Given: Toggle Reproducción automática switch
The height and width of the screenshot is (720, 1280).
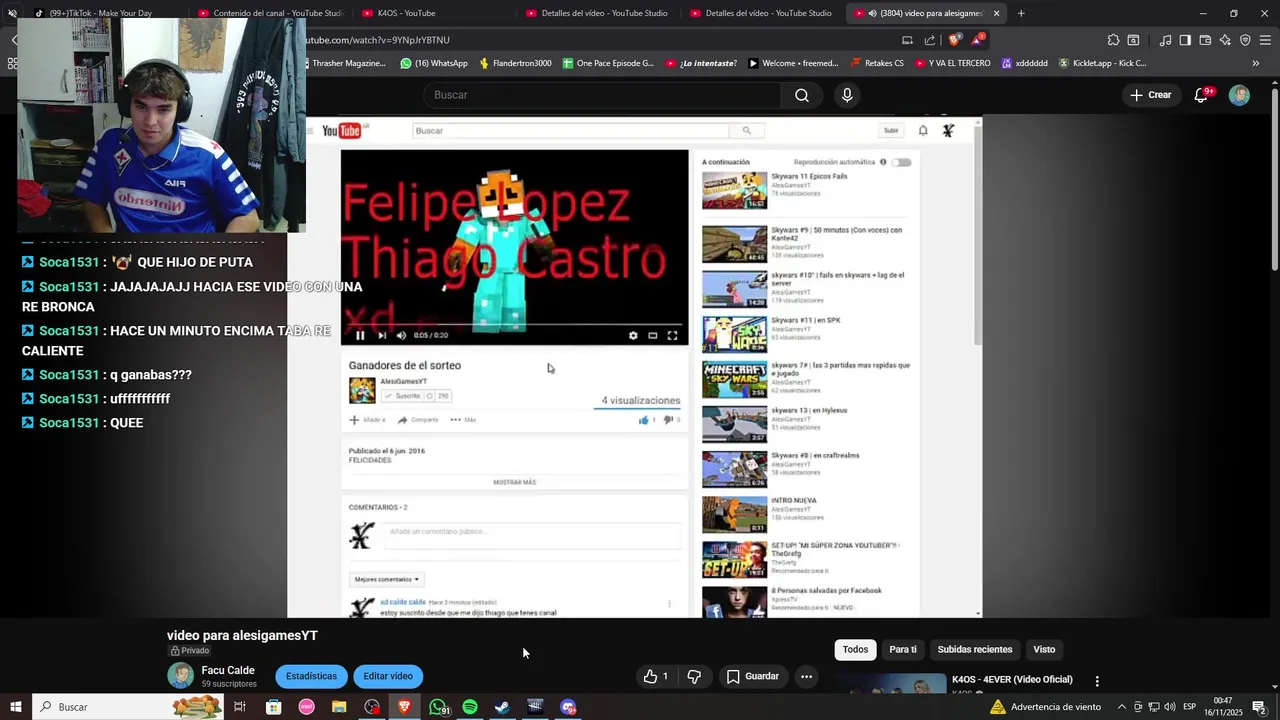Looking at the screenshot, I should point(902,162).
